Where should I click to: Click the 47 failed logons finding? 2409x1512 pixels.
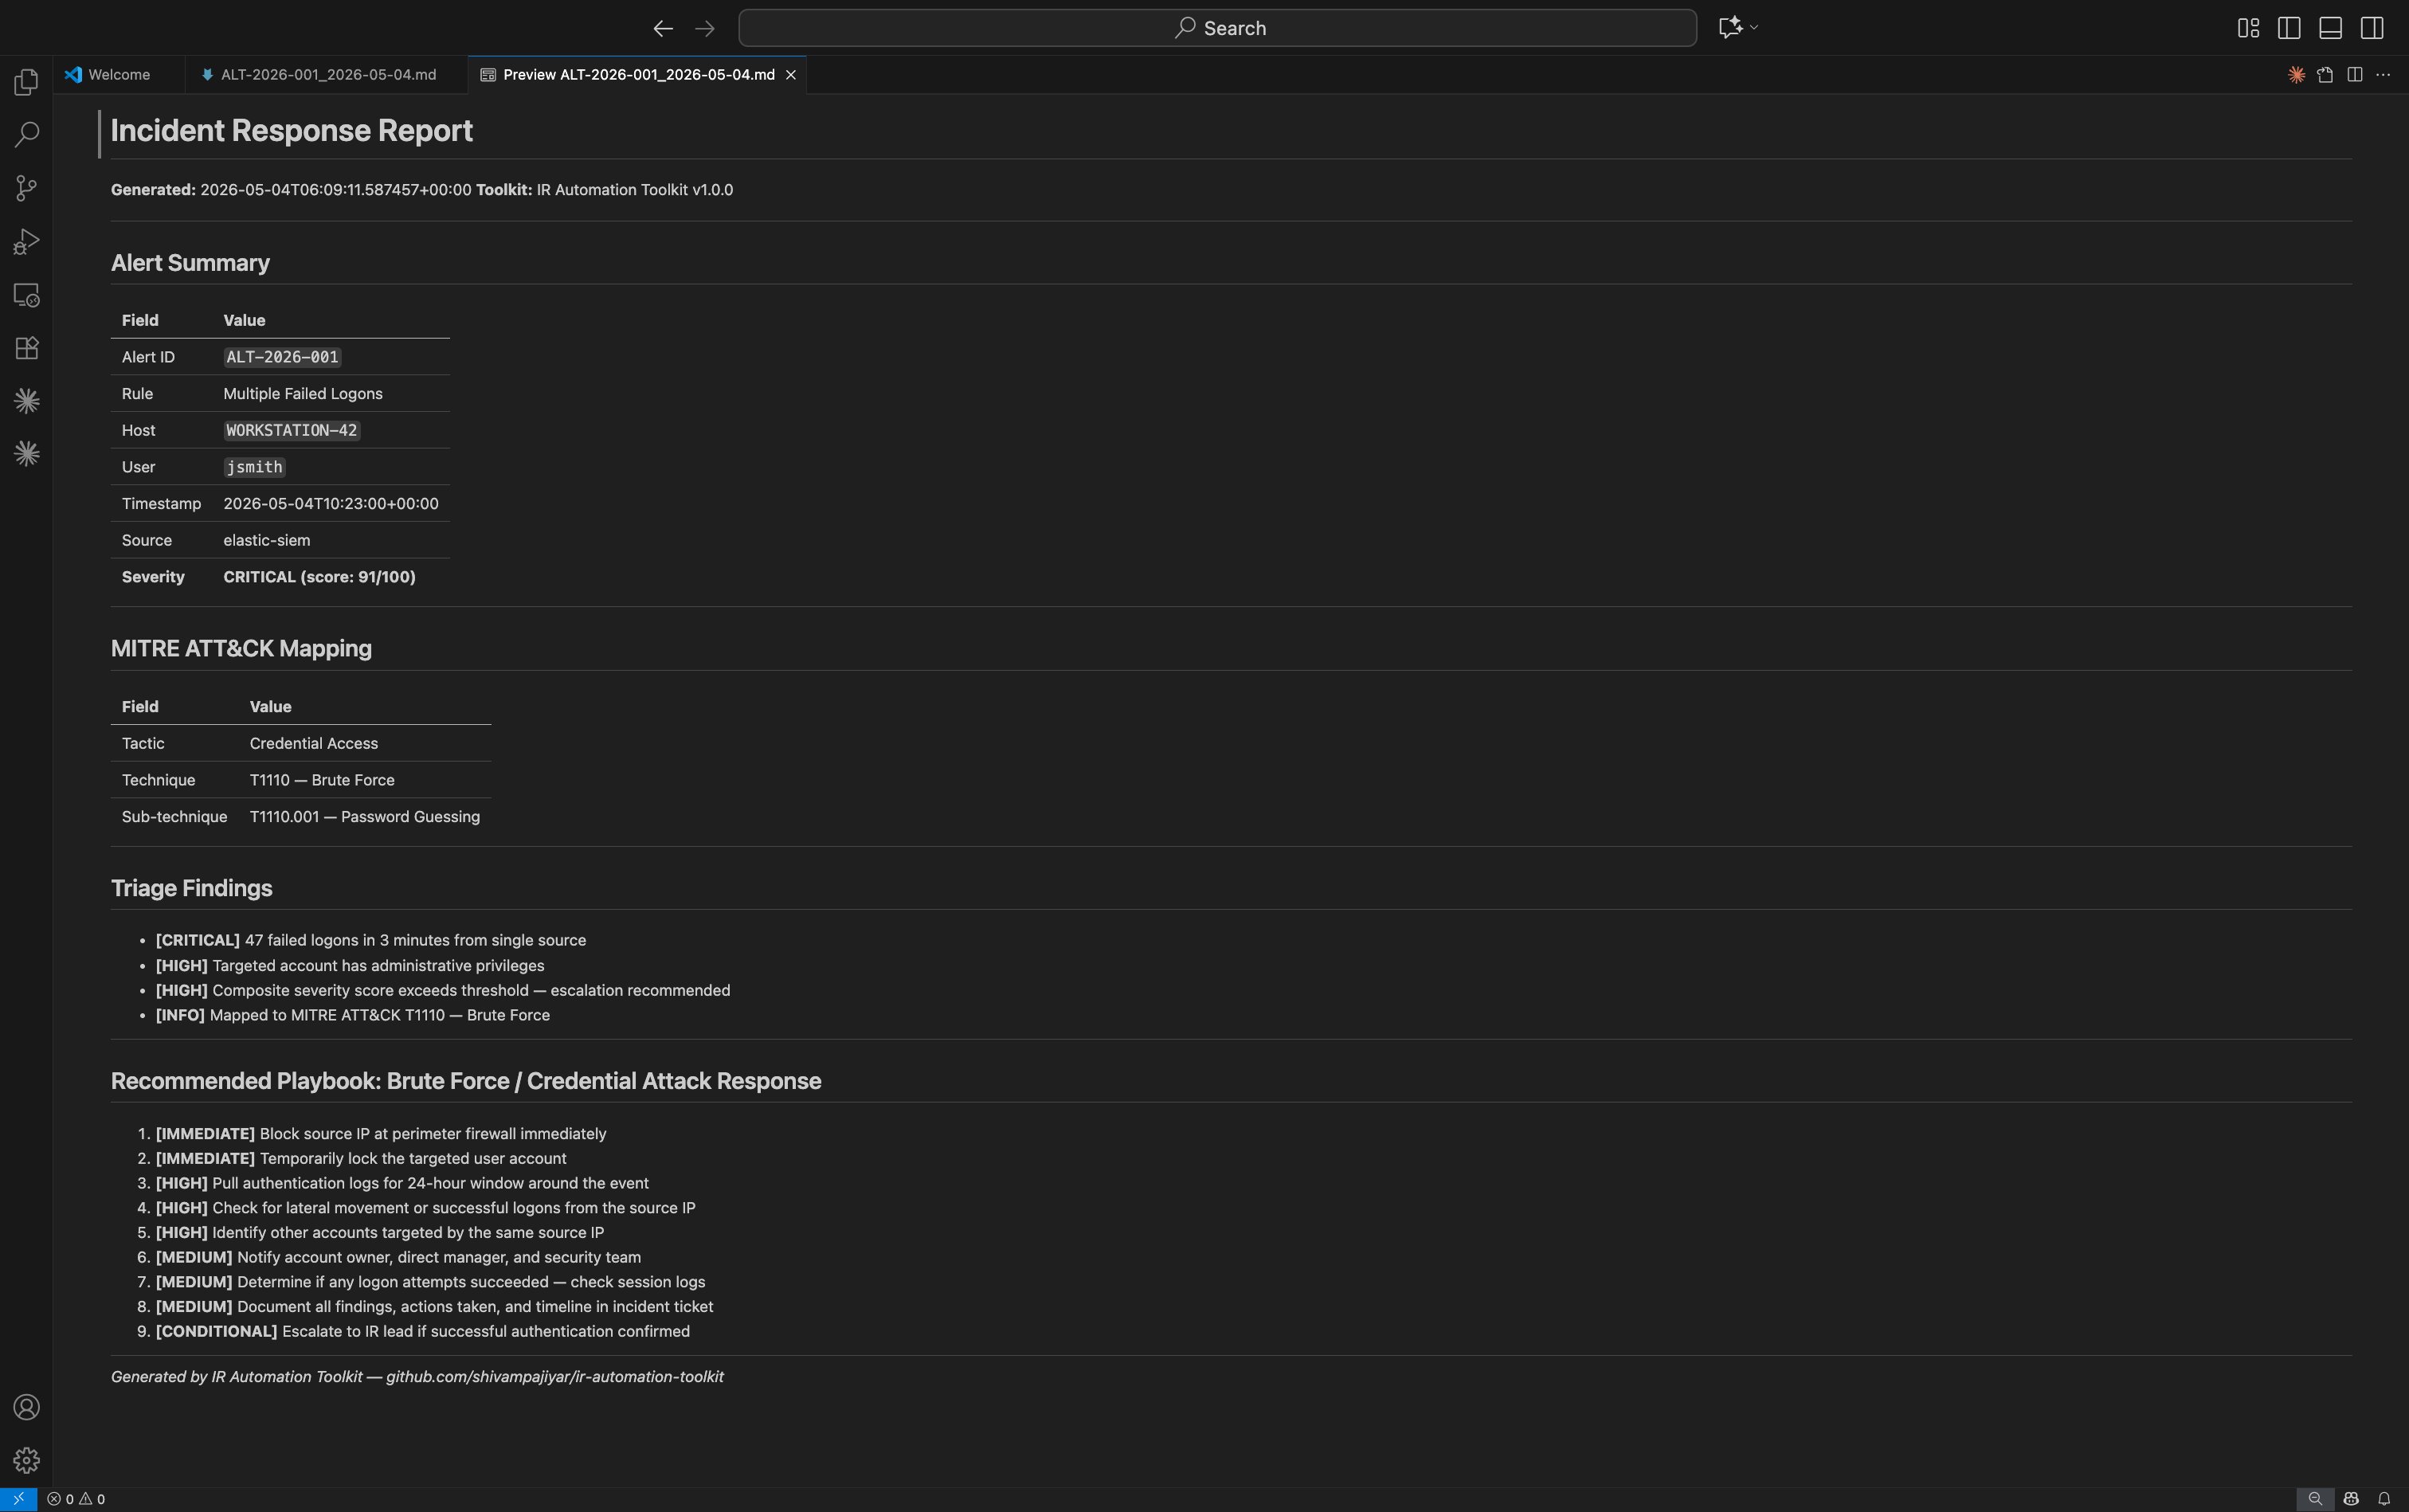pos(371,940)
